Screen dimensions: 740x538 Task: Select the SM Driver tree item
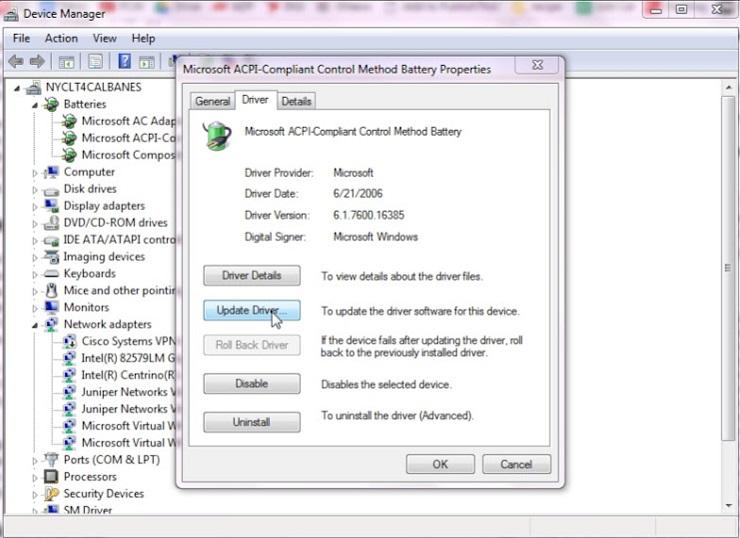point(88,510)
